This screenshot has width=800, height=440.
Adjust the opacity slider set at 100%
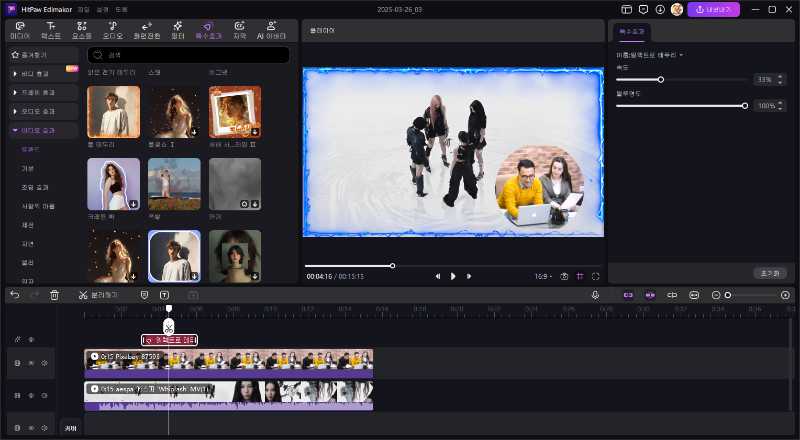click(x=745, y=106)
